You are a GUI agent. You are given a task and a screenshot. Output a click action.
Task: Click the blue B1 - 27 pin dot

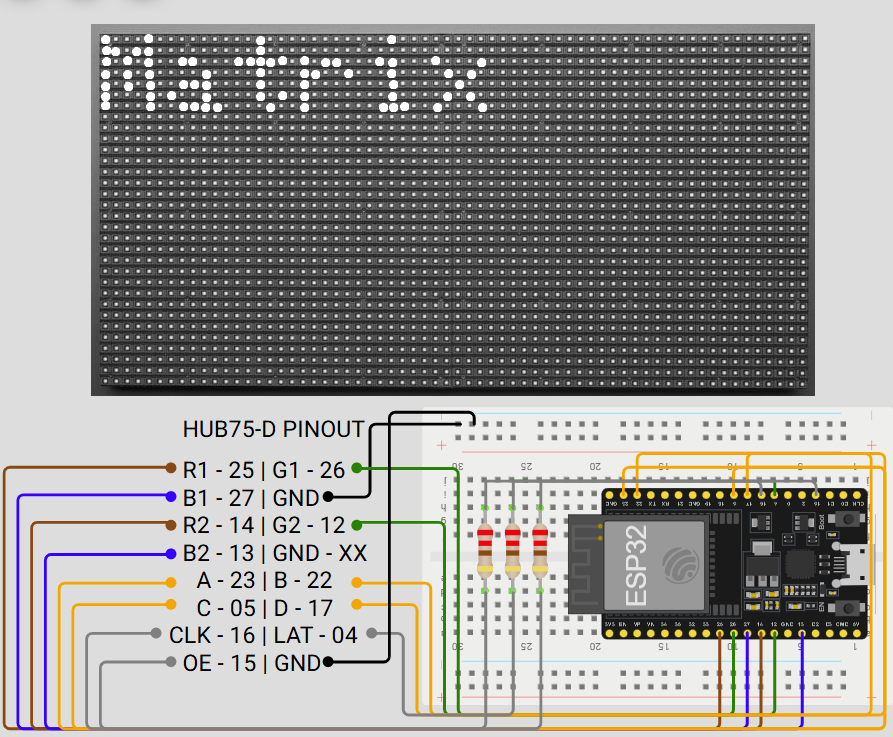171,496
